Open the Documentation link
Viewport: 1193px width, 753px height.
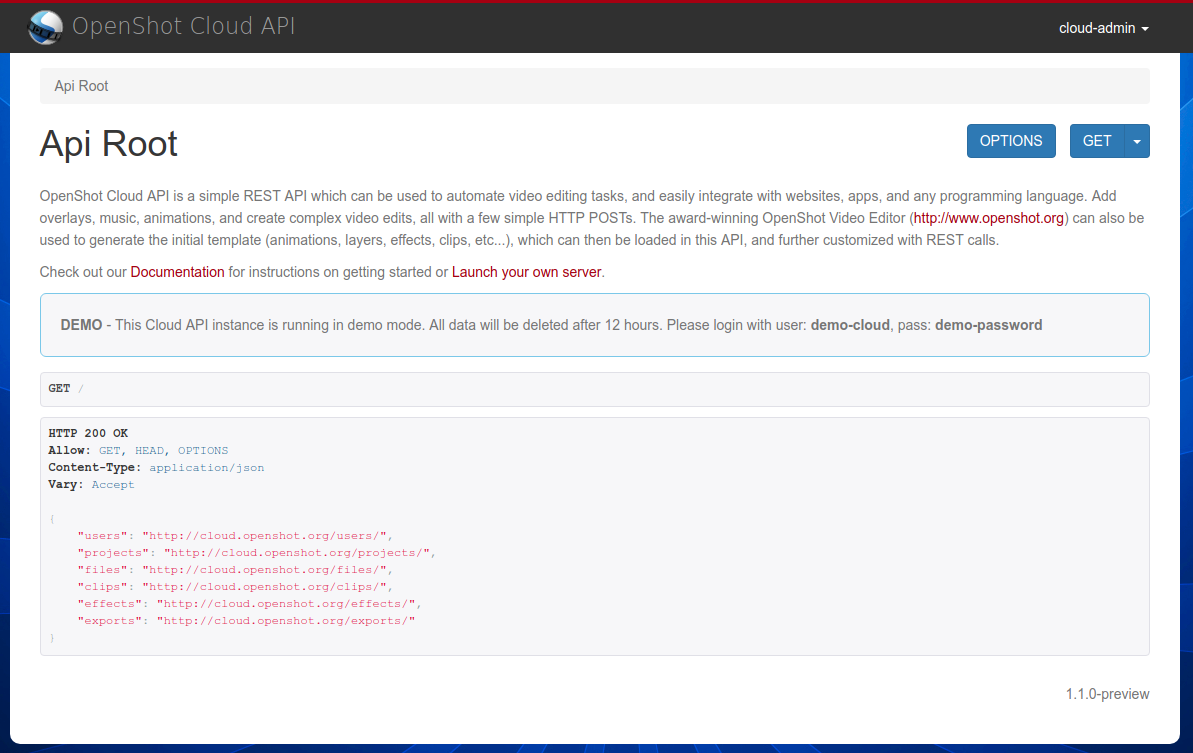(x=177, y=272)
